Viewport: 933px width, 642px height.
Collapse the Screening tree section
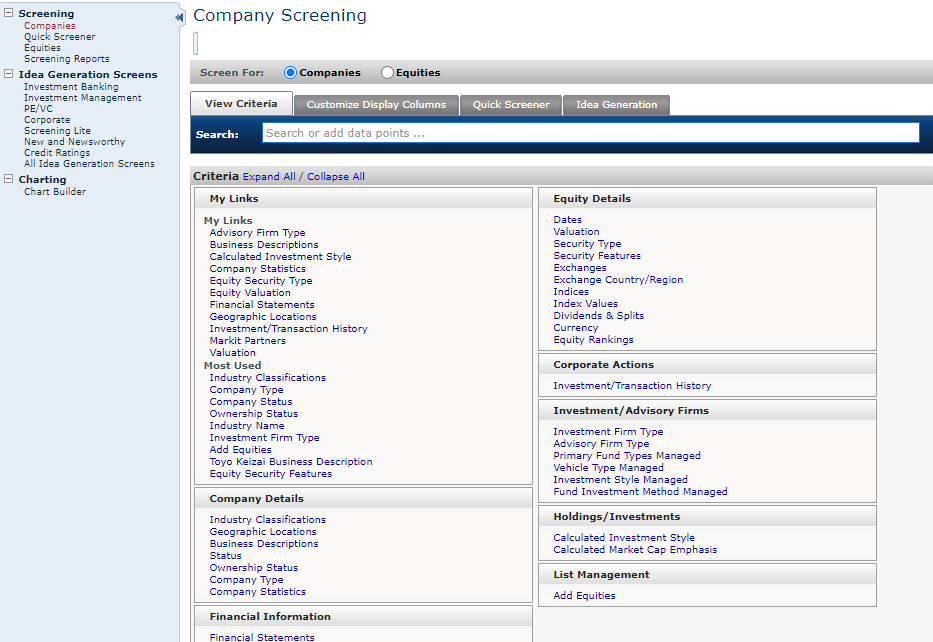pyautogui.click(x=9, y=14)
